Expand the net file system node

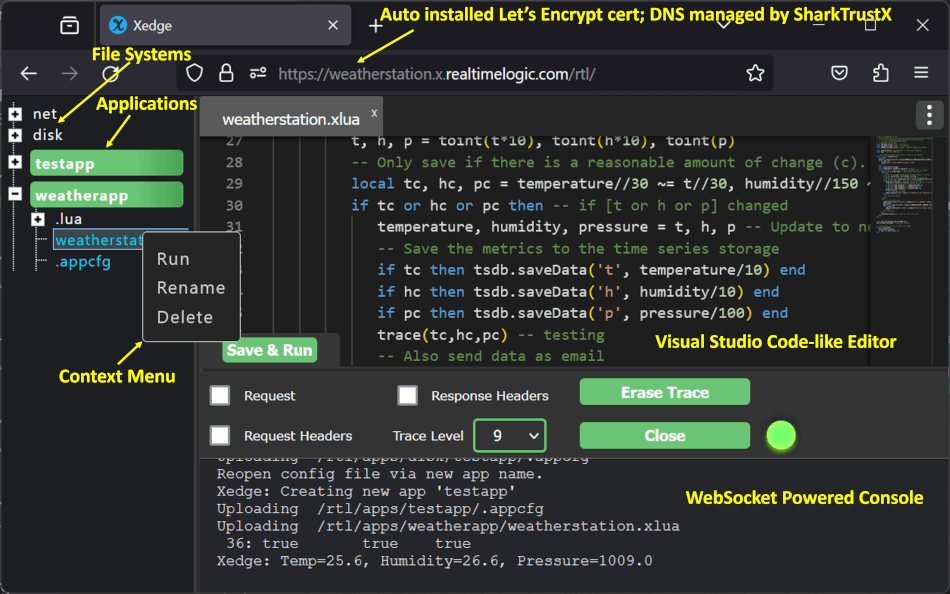(15, 114)
